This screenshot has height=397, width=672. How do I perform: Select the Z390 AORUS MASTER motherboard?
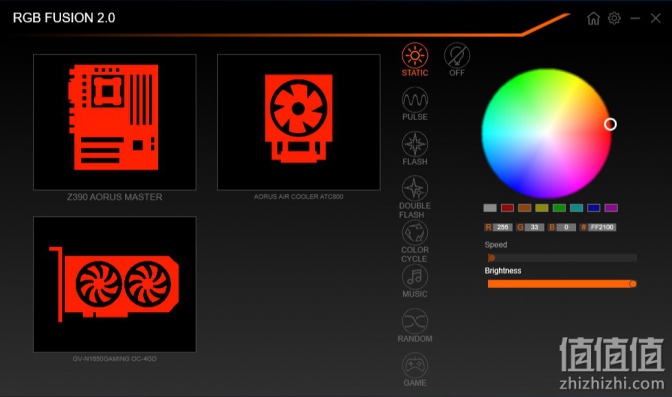point(115,122)
